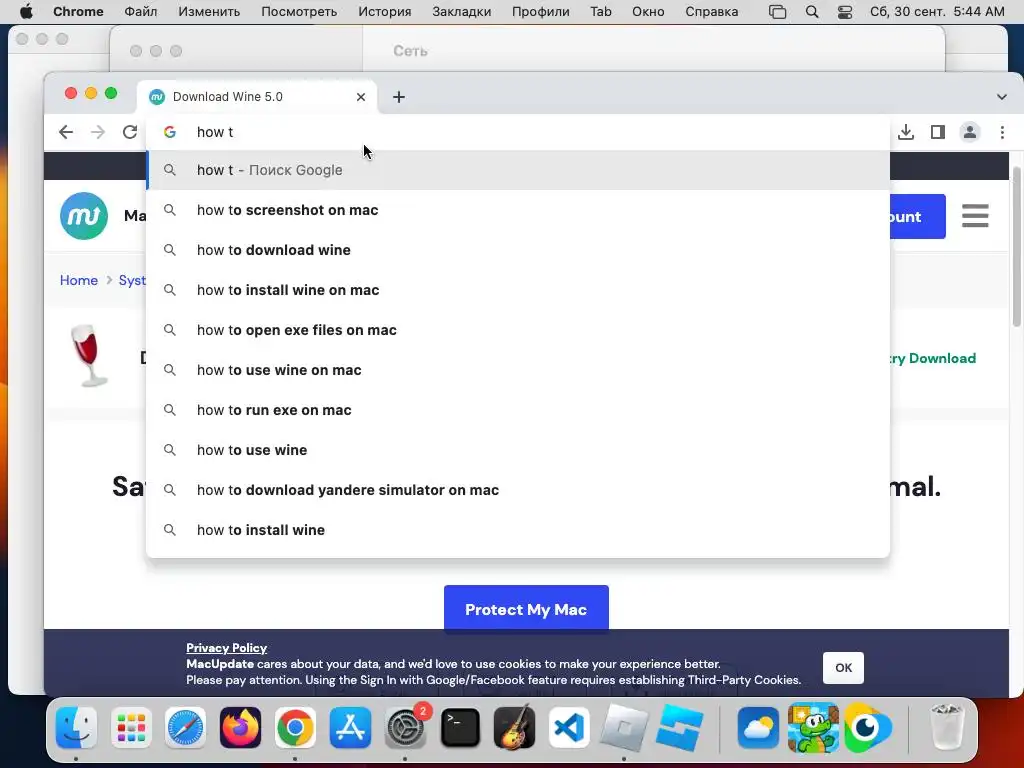1024x768 pixels.
Task: Open the MacUpdate hamburger menu
Action: pos(975,216)
